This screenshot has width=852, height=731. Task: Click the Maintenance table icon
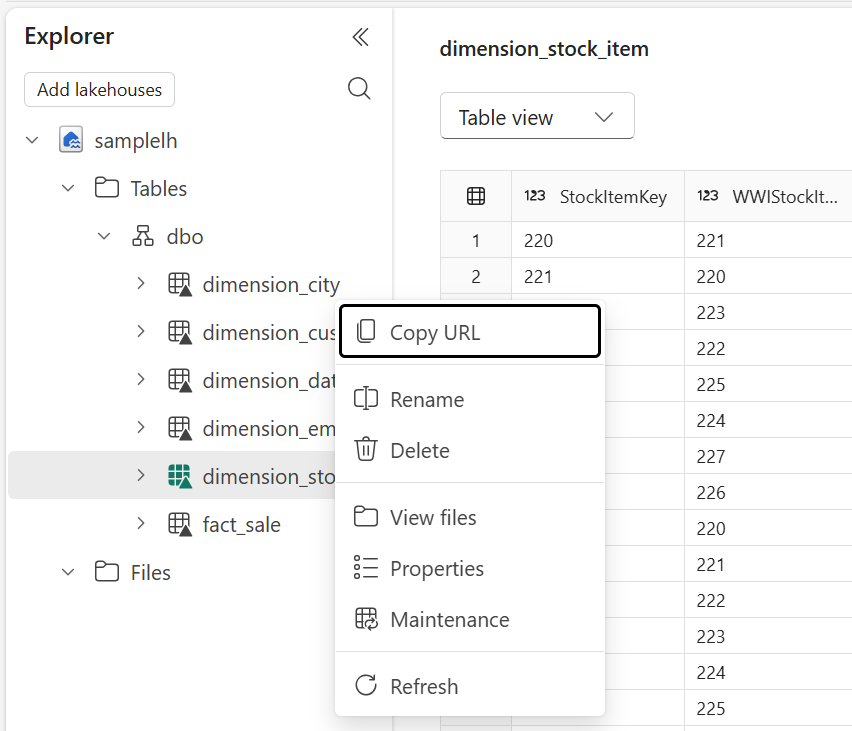tap(364, 619)
